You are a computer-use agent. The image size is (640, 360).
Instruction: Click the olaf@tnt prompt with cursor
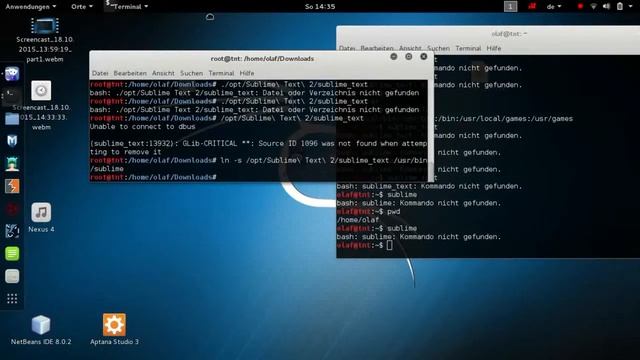pyautogui.click(x=364, y=245)
